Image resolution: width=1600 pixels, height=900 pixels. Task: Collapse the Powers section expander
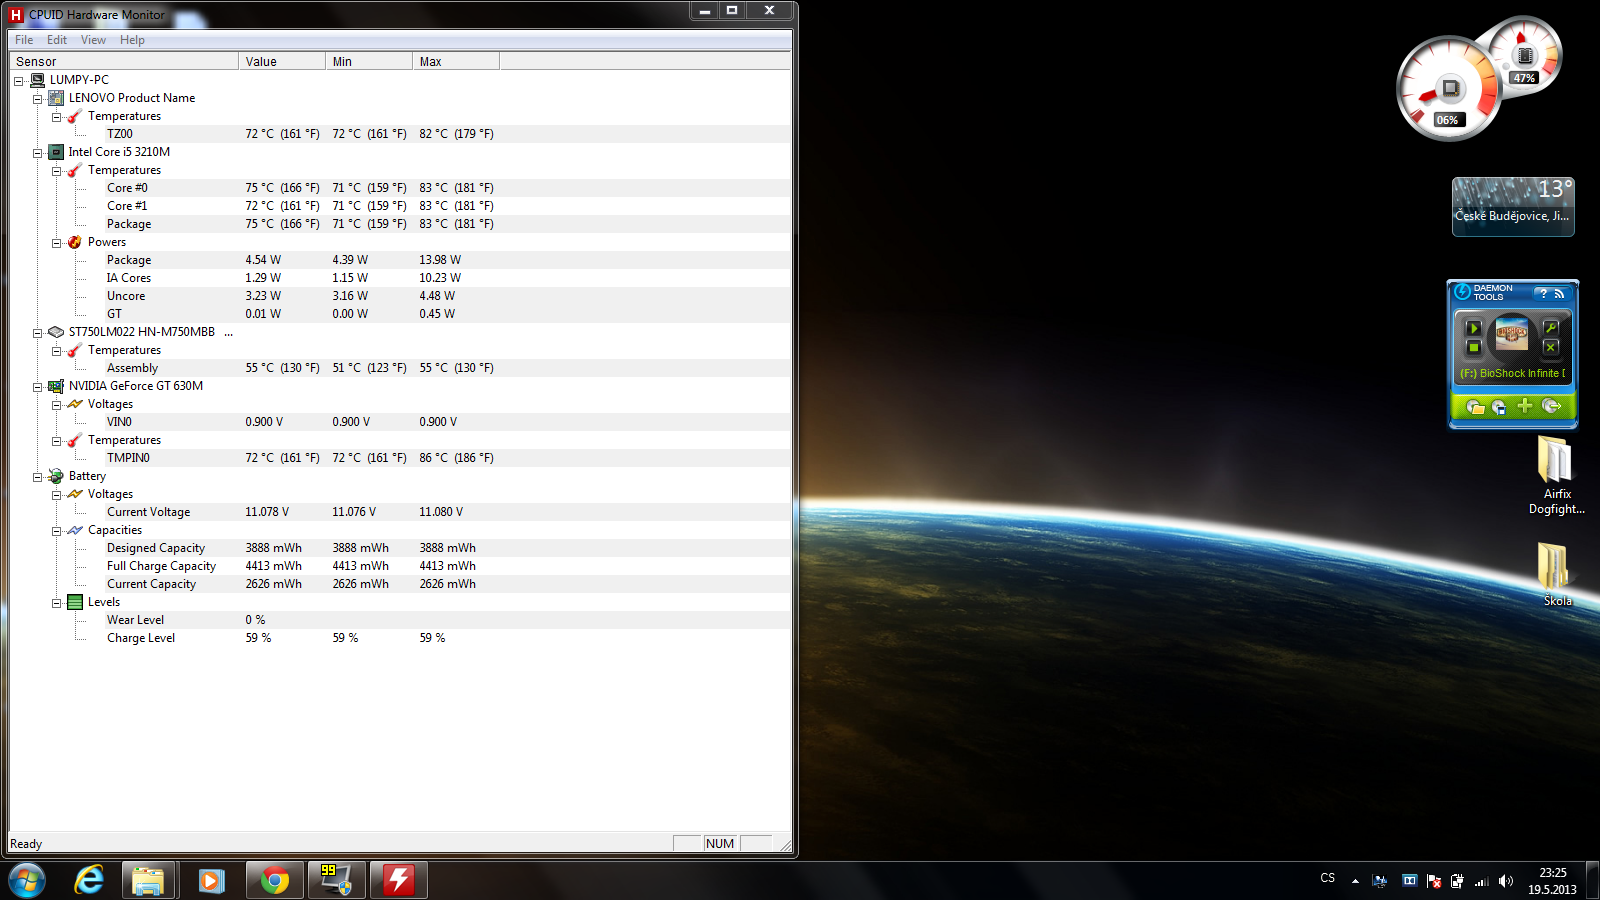[x=56, y=243]
